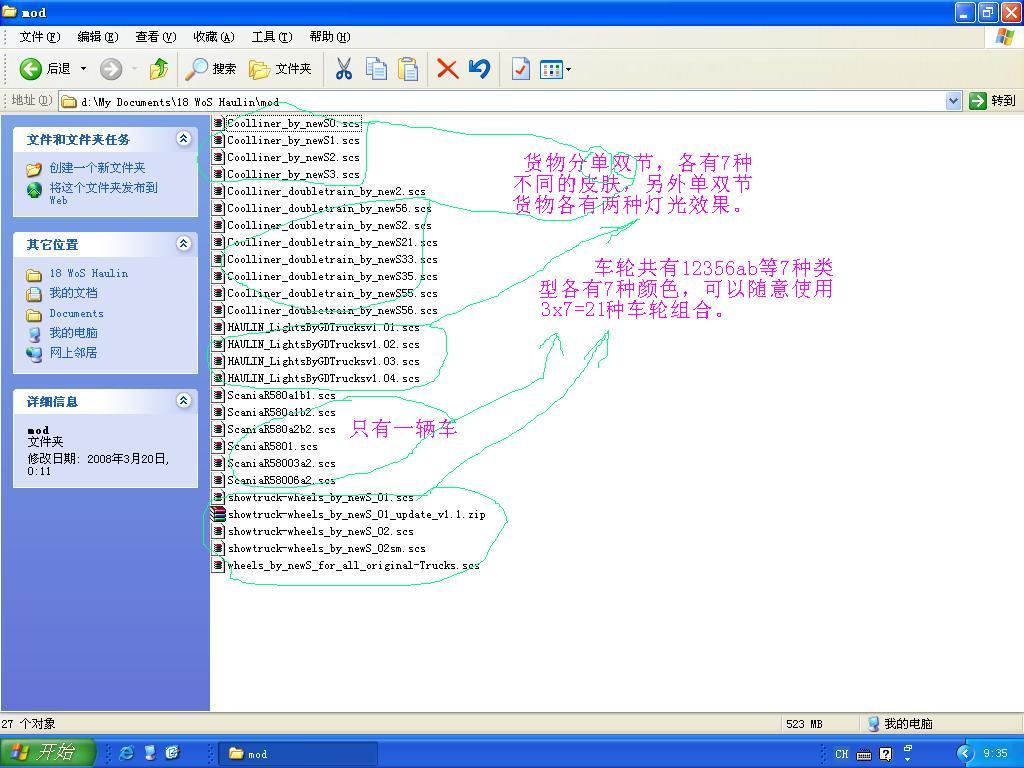Screen dimensions: 1024x768
Task: Click the Up folder icon in toolbar
Action: pos(158,69)
